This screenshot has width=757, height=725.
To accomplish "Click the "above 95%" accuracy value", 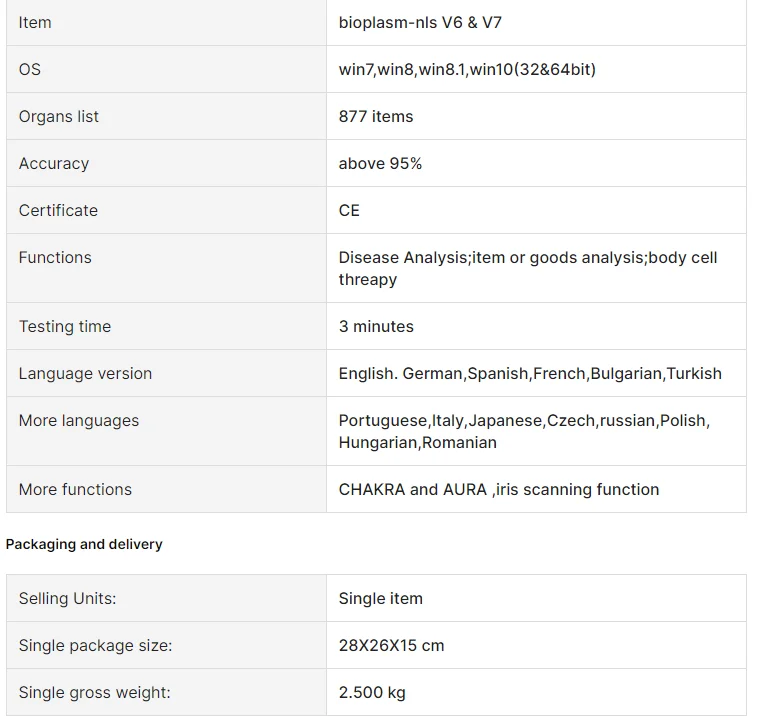I will (x=380, y=163).
